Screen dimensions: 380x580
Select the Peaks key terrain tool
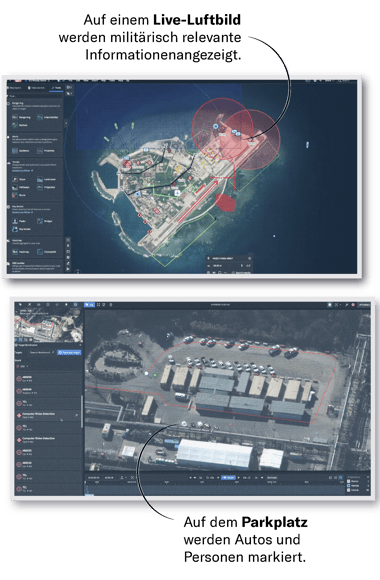[x=19, y=221]
